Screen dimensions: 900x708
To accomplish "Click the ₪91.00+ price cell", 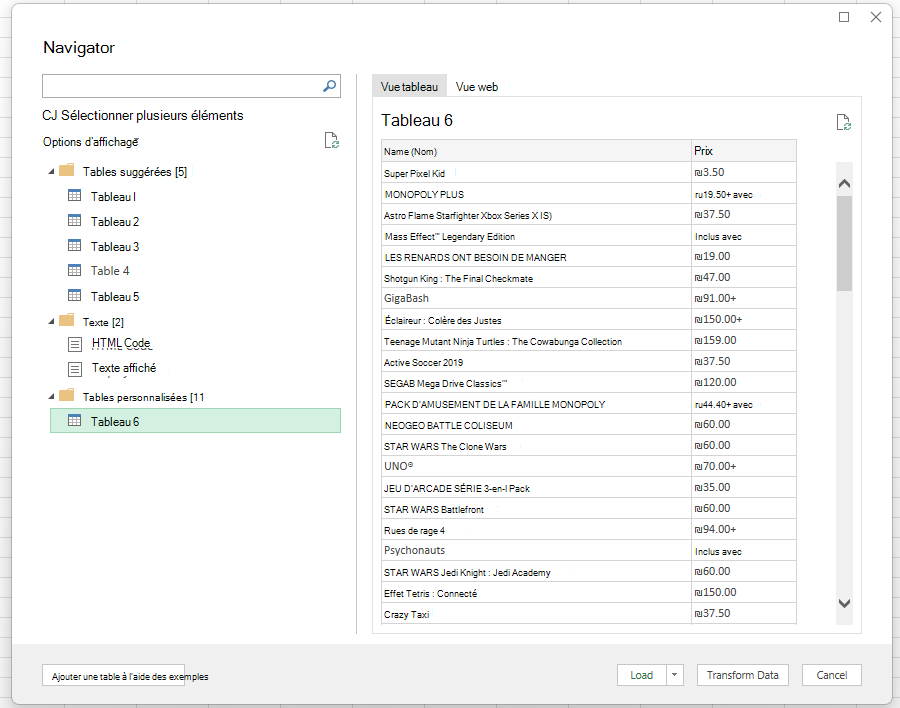I will click(x=744, y=299).
